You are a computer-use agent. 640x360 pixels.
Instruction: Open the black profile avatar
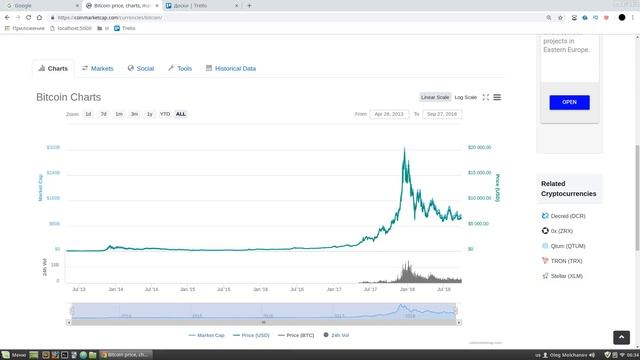(622, 18)
